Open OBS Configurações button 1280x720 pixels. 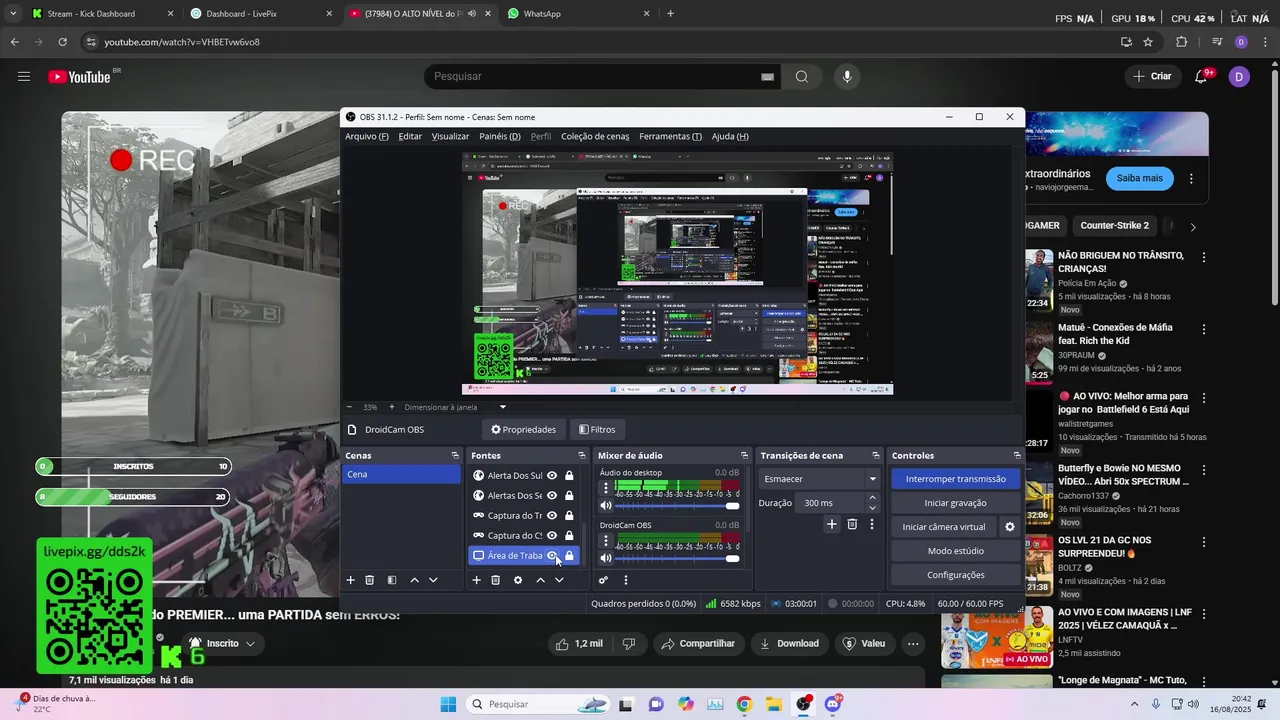pos(956,575)
